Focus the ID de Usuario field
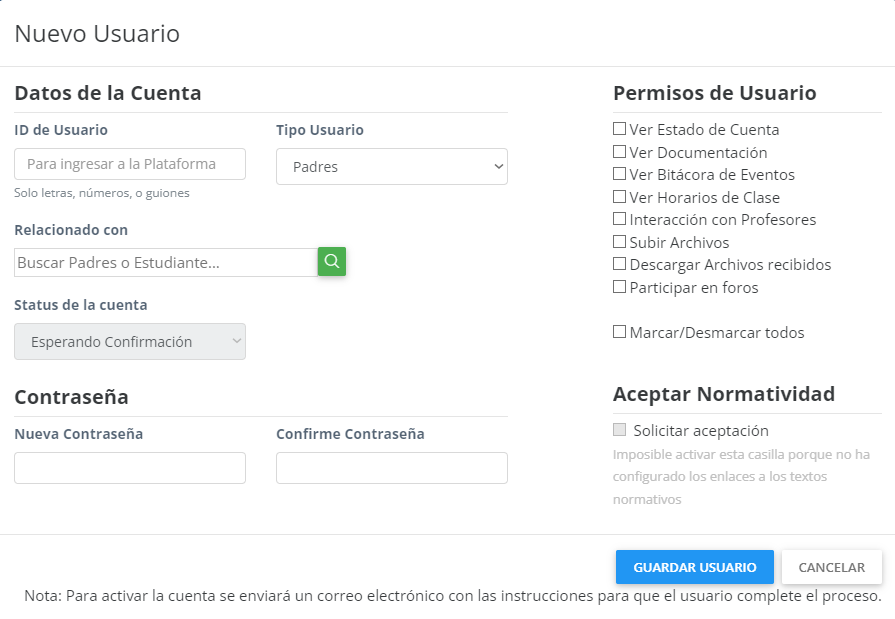This screenshot has height=619, width=895. coord(130,164)
